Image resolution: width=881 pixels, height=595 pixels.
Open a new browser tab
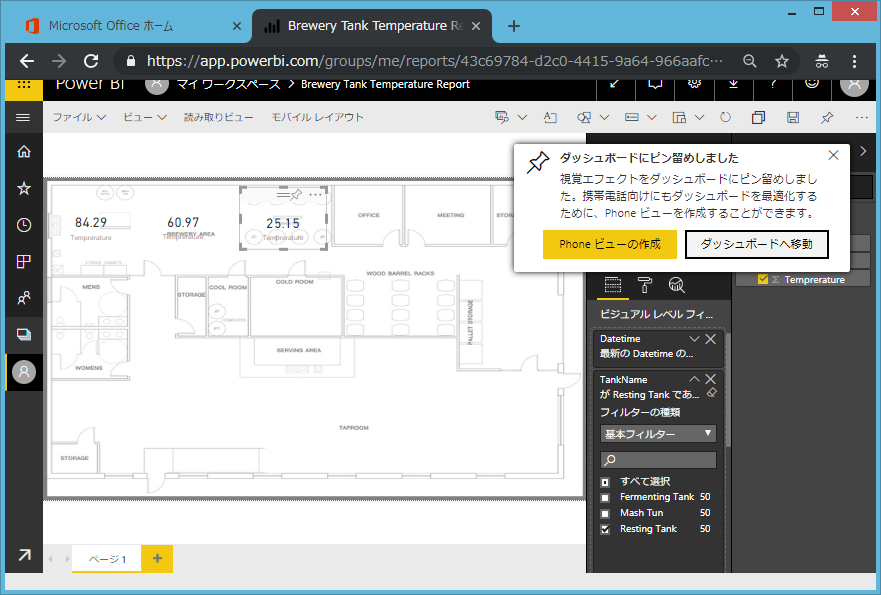(514, 26)
